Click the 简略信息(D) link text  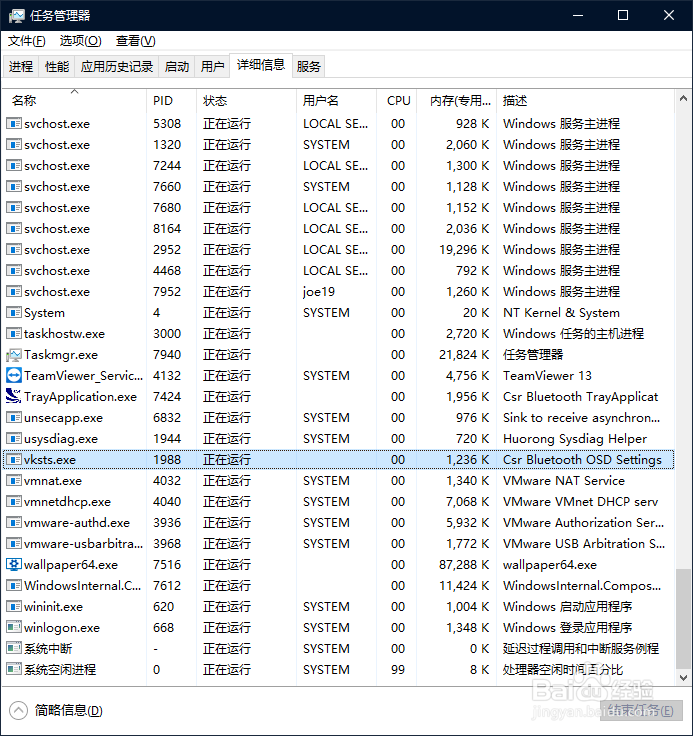click(x=69, y=710)
